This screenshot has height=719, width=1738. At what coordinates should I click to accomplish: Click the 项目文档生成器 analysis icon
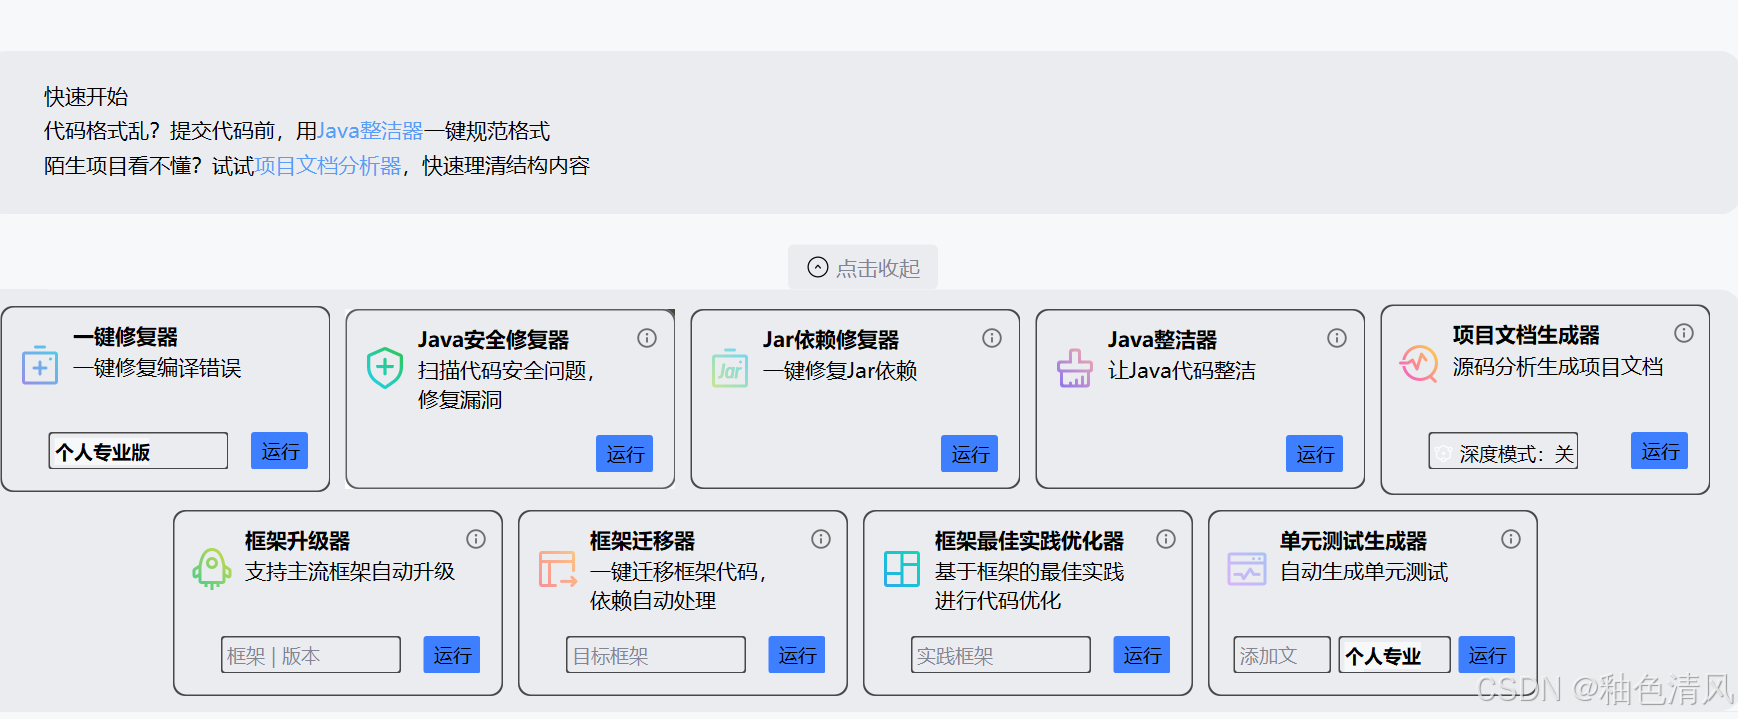[x=1419, y=364]
